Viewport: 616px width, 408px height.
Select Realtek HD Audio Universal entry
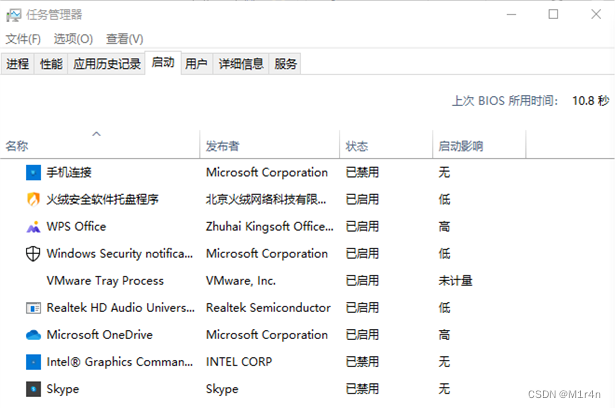121,308
